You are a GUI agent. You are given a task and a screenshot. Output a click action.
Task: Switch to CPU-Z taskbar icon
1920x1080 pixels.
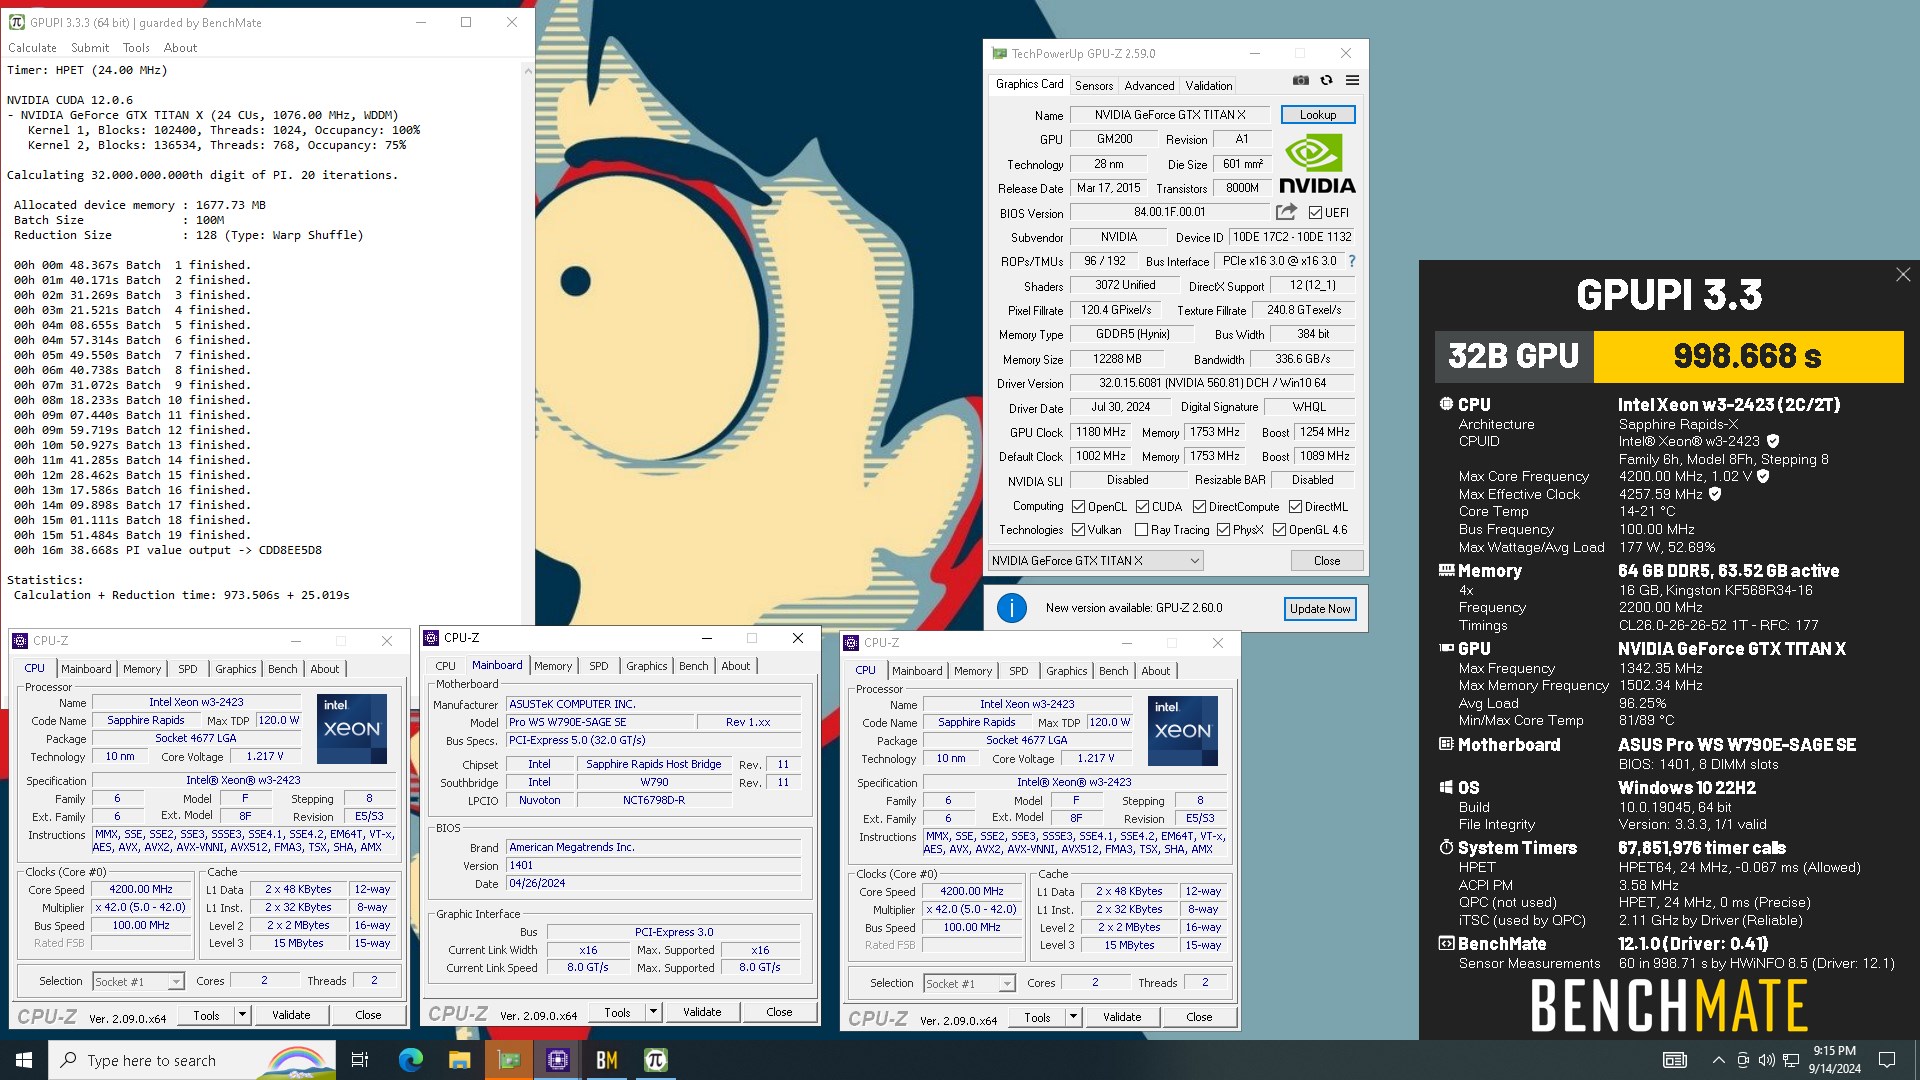558,1060
